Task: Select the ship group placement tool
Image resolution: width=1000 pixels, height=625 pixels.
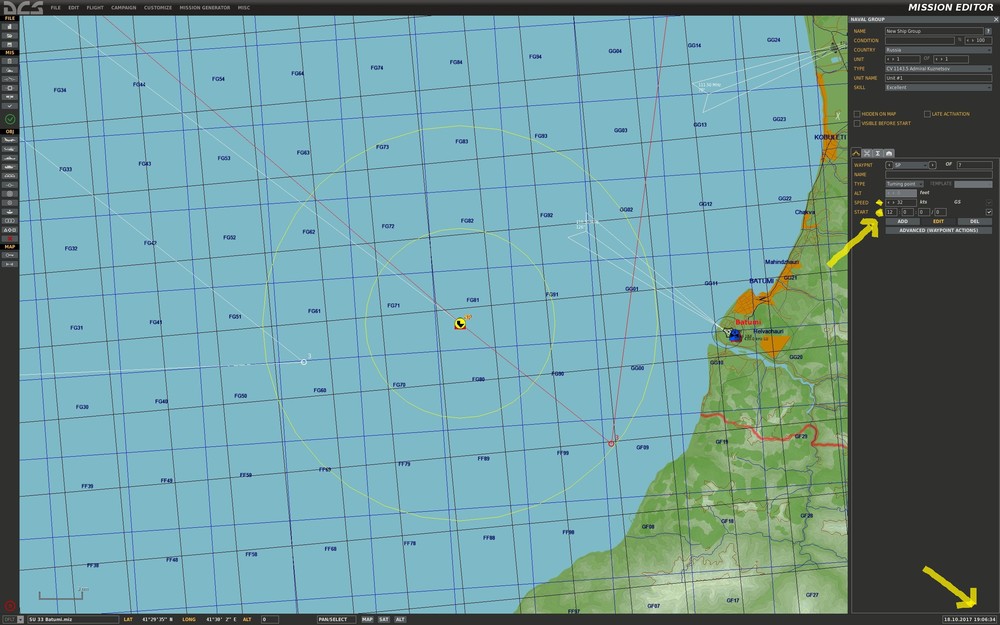Action: [x=10, y=158]
